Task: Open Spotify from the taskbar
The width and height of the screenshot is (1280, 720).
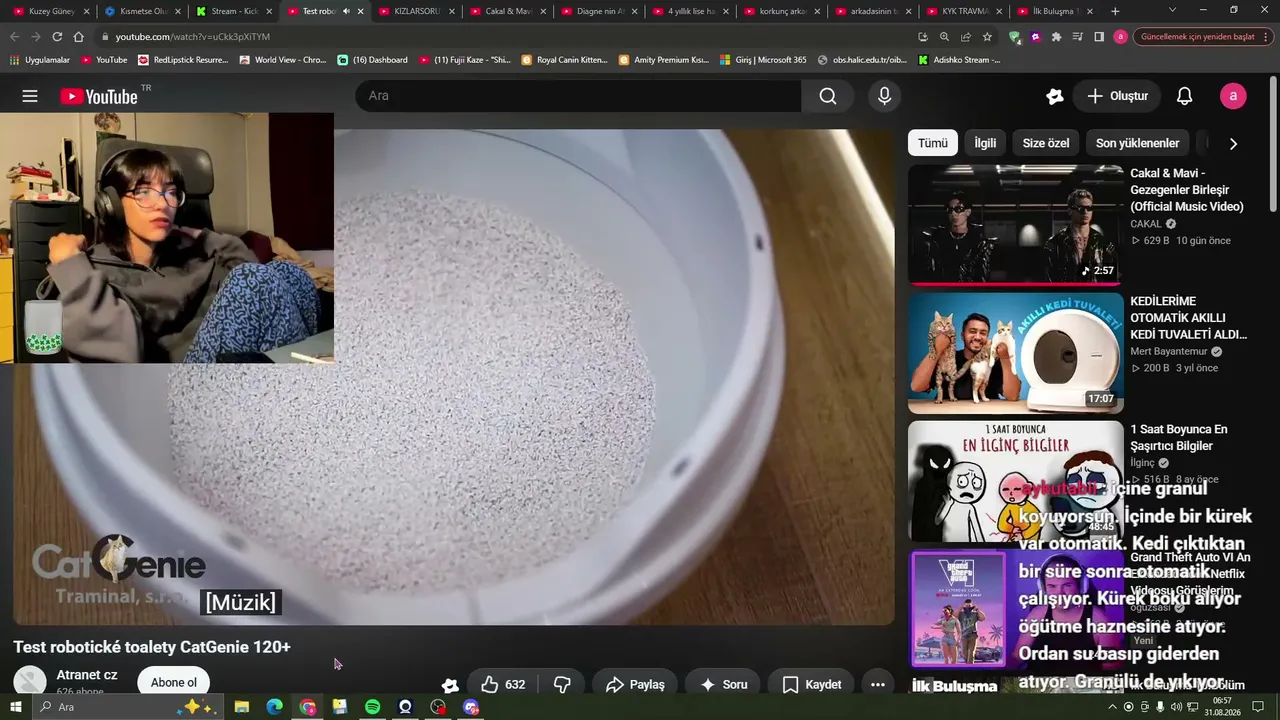Action: point(372,707)
